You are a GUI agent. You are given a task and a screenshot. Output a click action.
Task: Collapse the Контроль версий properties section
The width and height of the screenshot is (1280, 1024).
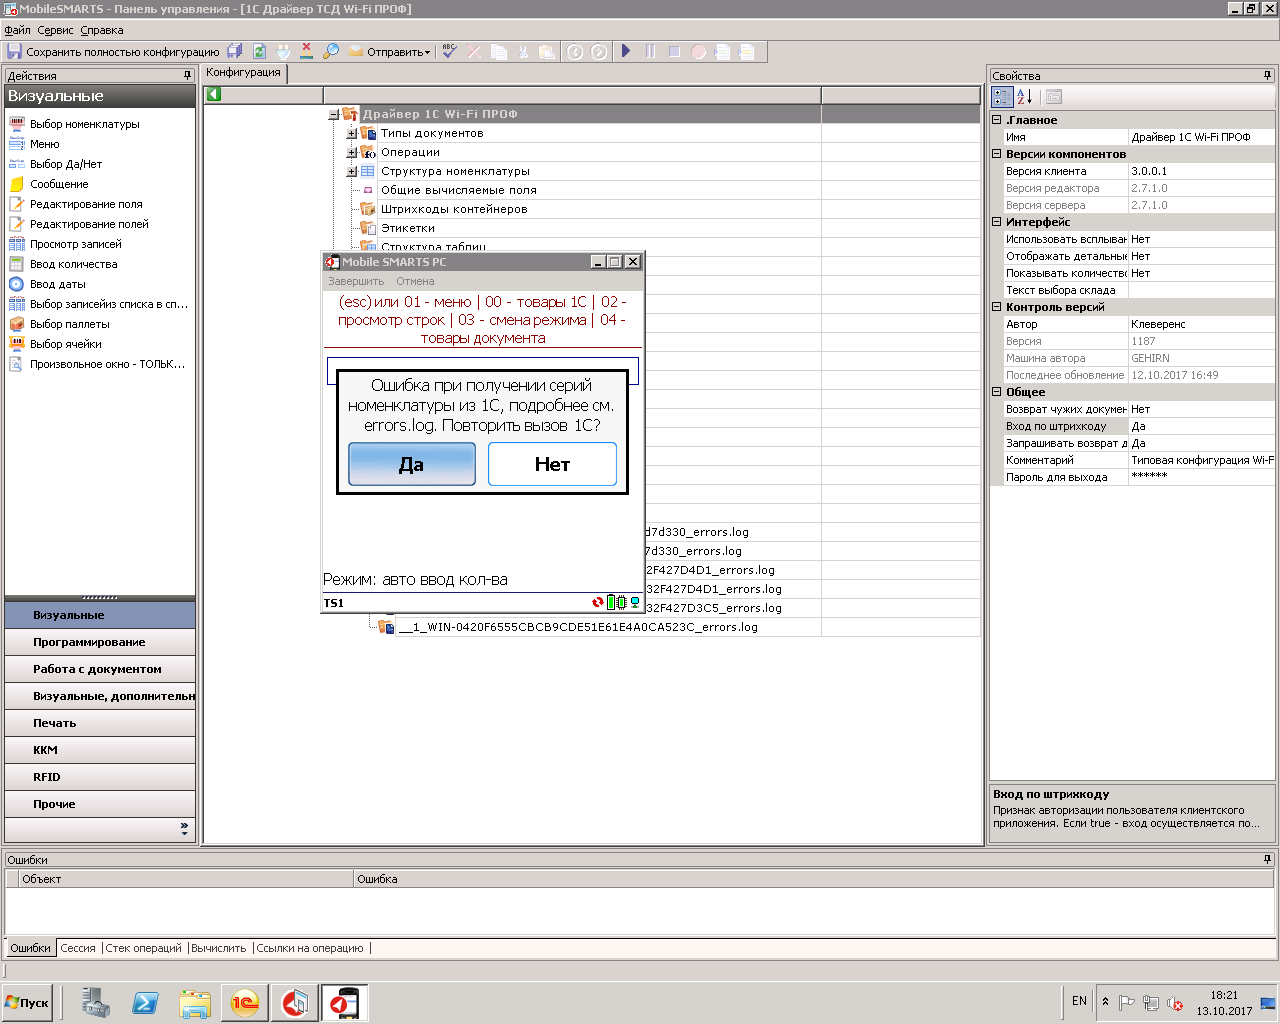(997, 307)
